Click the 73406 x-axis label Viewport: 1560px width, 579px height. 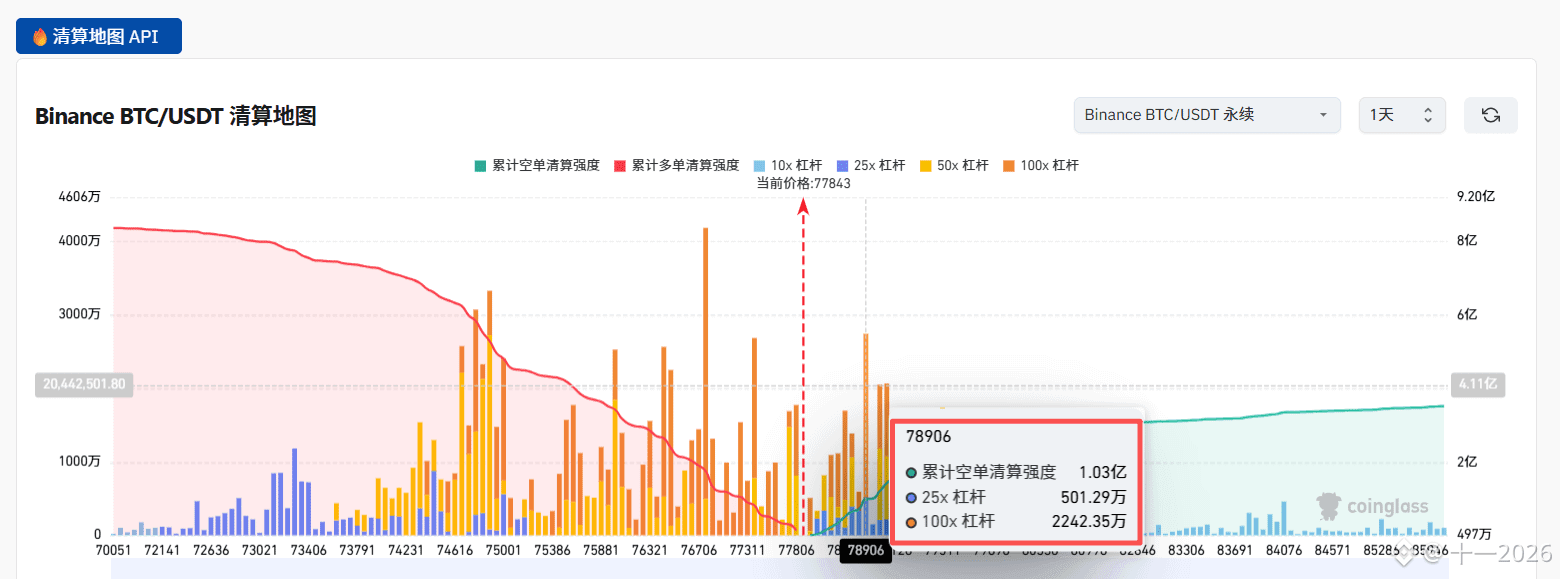(308, 550)
